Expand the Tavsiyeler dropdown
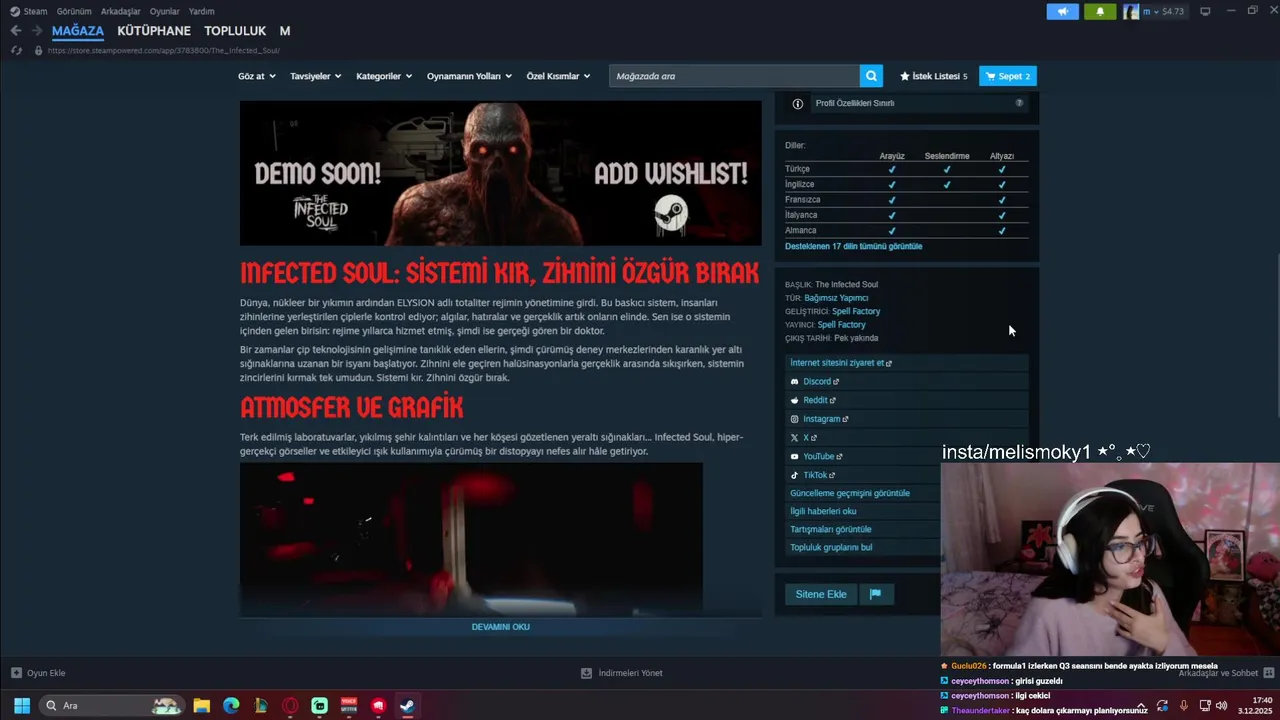Viewport: 1280px width, 720px height. pyautogui.click(x=315, y=76)
